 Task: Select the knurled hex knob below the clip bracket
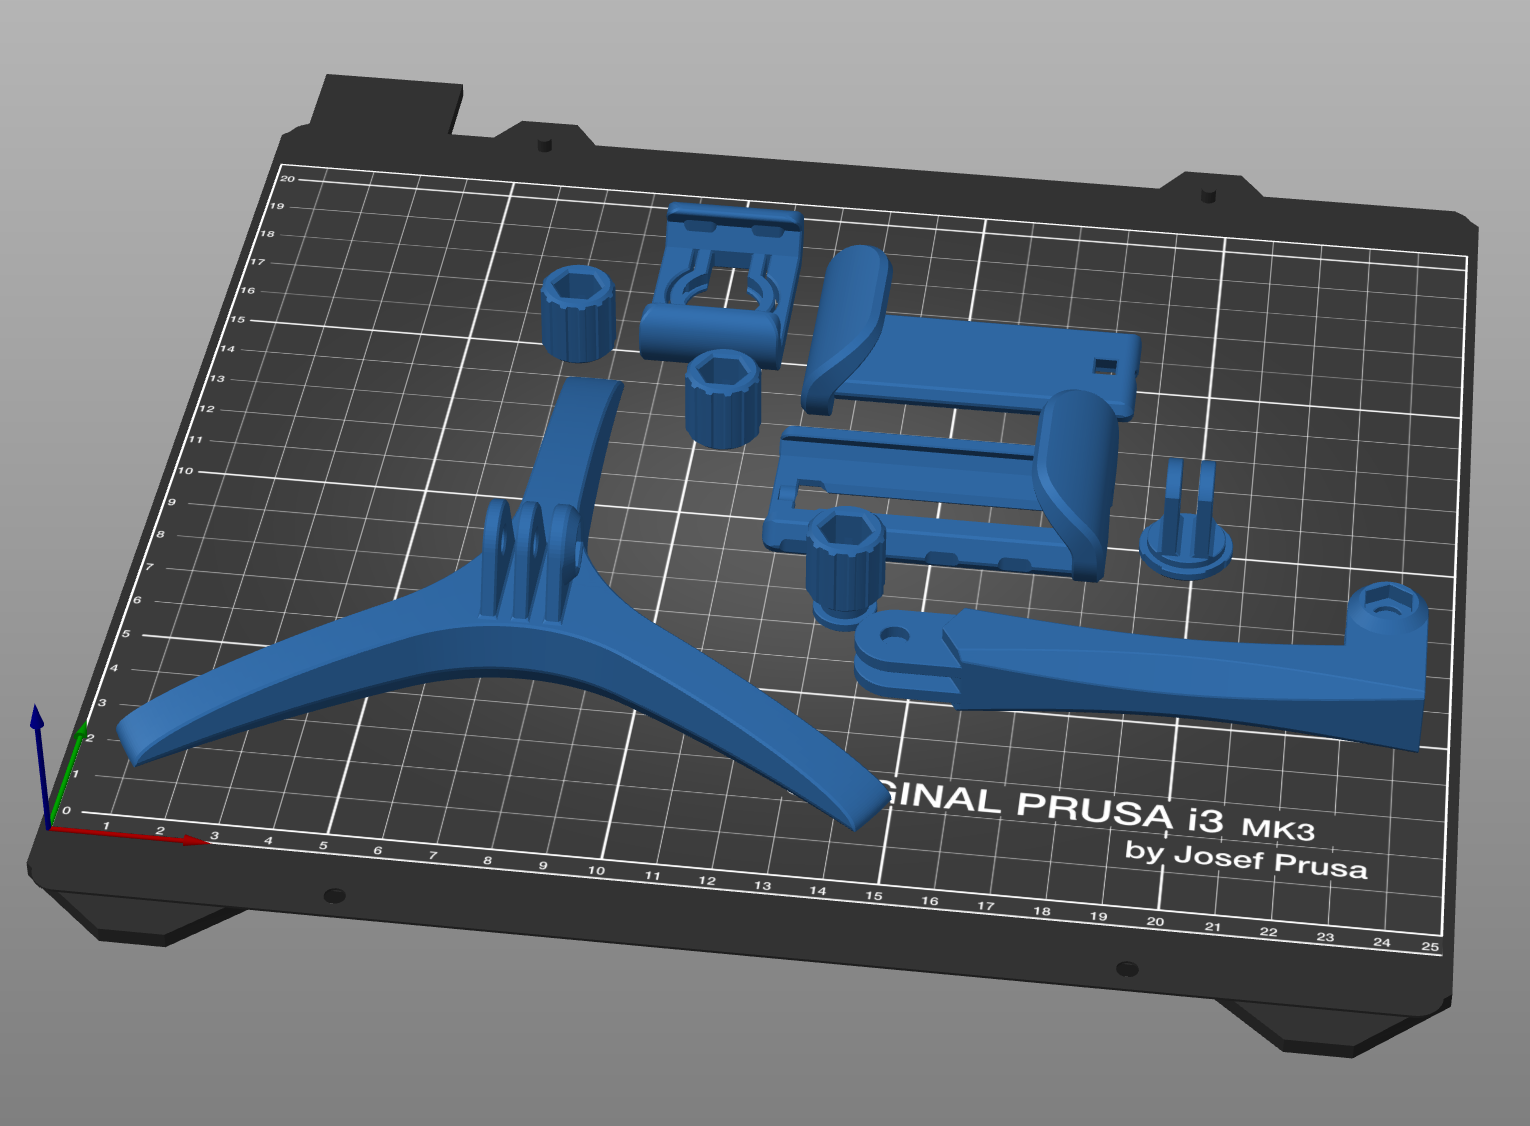tap(722, 399)
